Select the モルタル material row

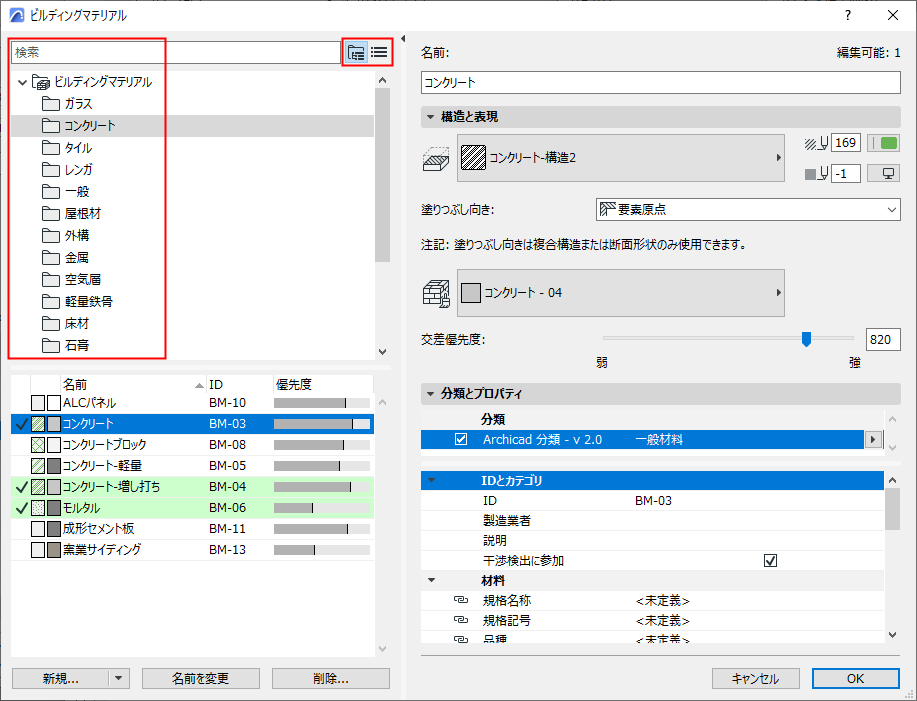[x=192, y=508]
